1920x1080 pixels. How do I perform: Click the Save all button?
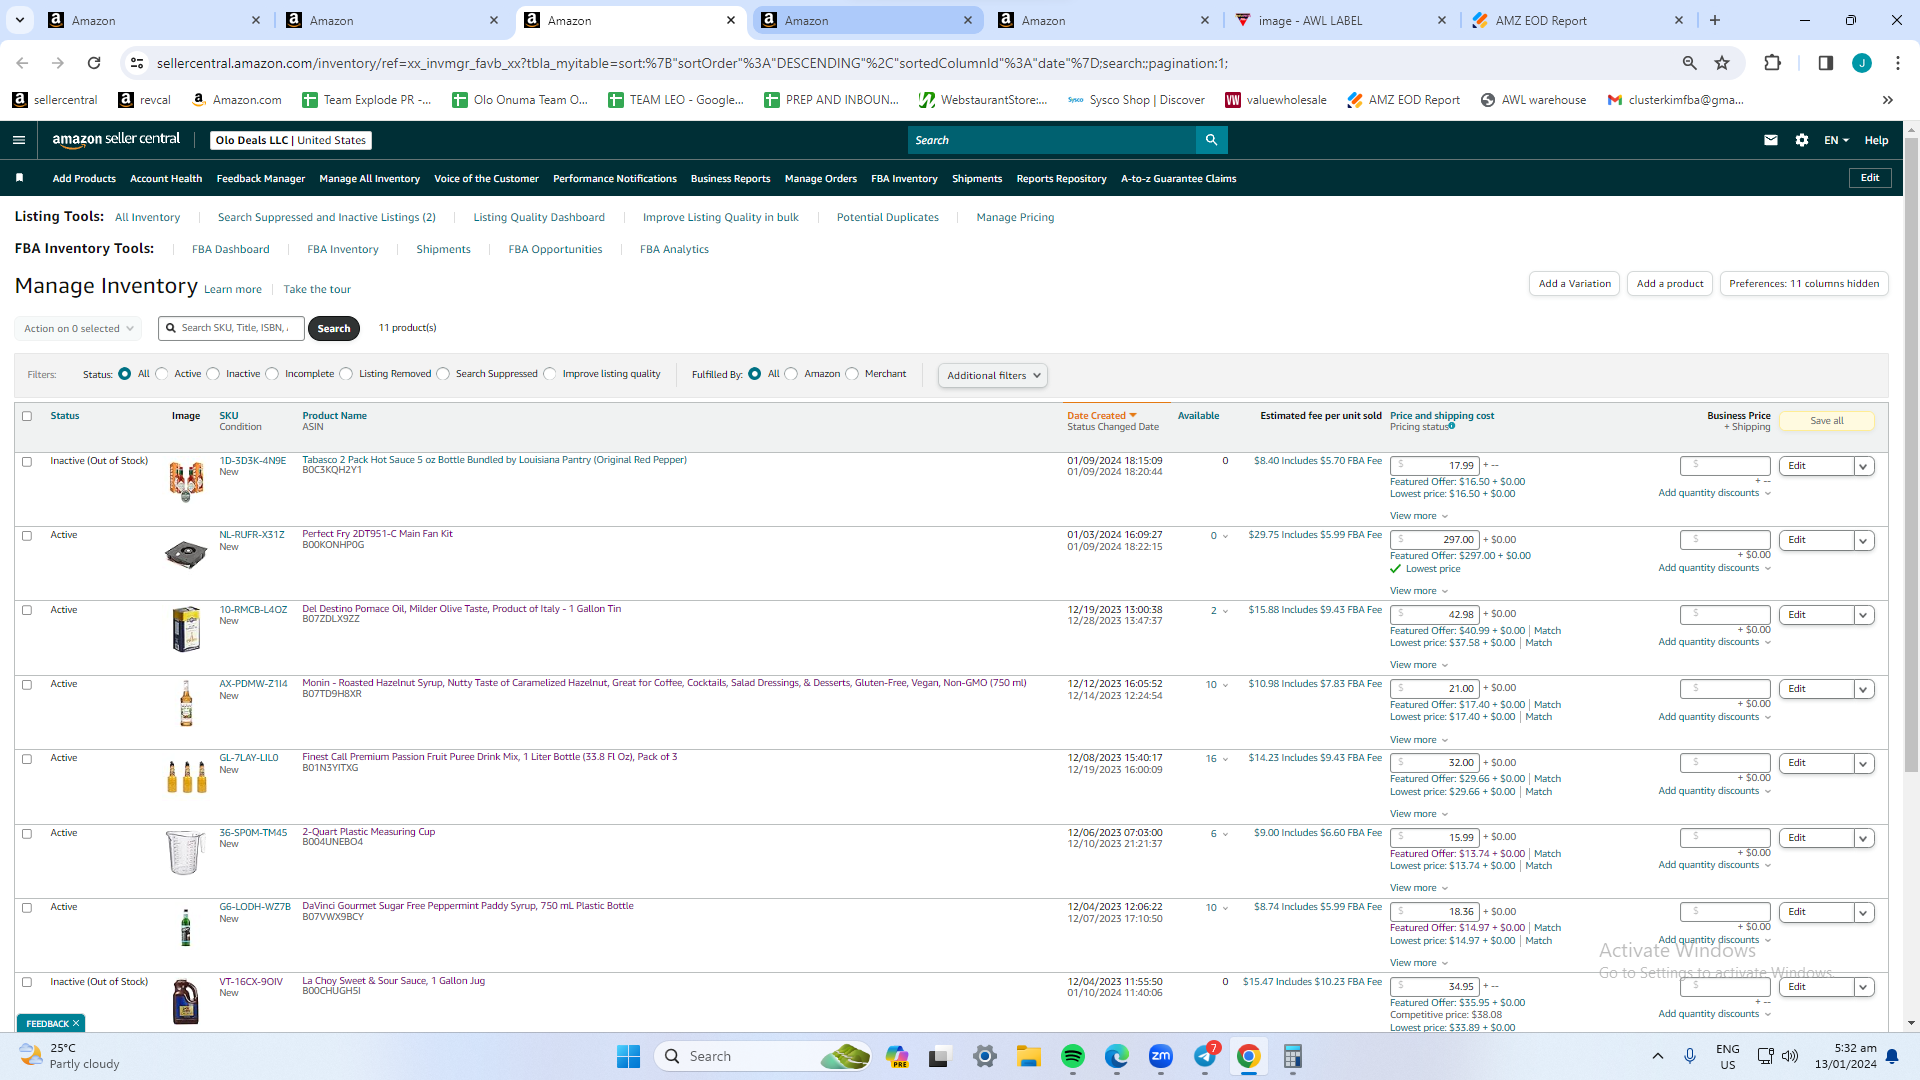(x=1827, y=421)
